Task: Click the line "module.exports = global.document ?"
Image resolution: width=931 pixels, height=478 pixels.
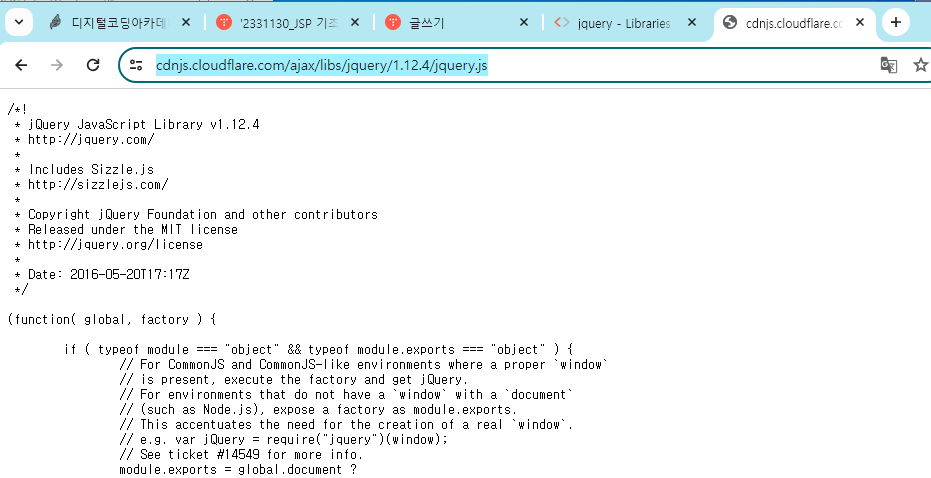Action: click(238, 470)
